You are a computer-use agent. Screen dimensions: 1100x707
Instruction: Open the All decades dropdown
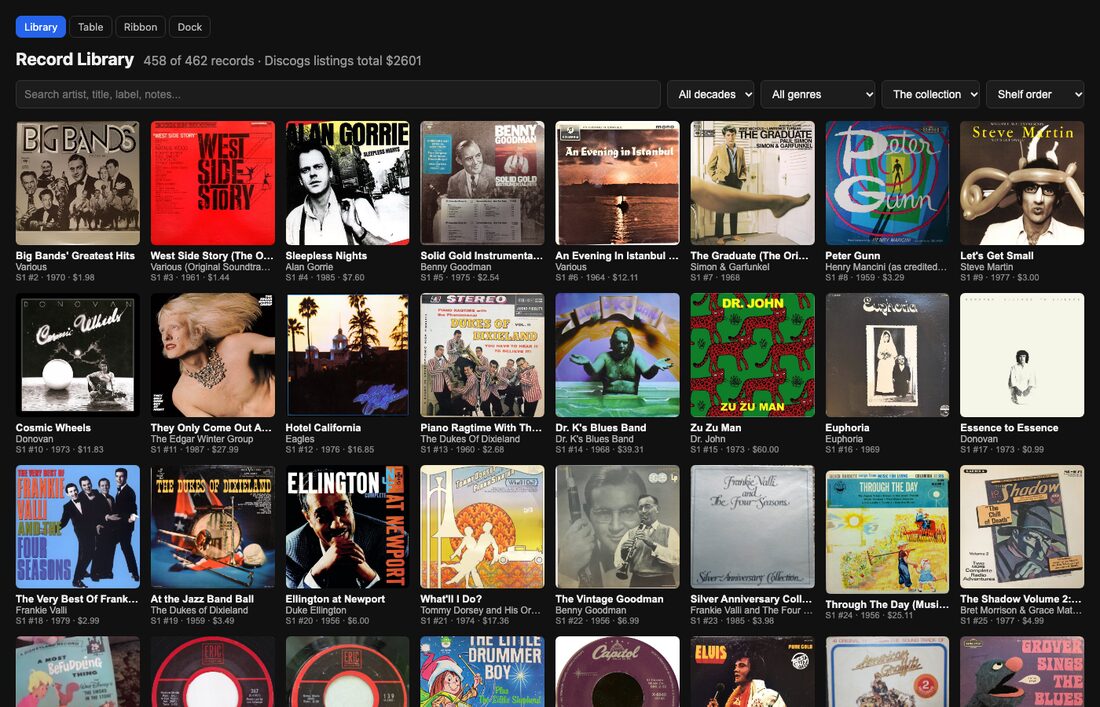(711, 94)
